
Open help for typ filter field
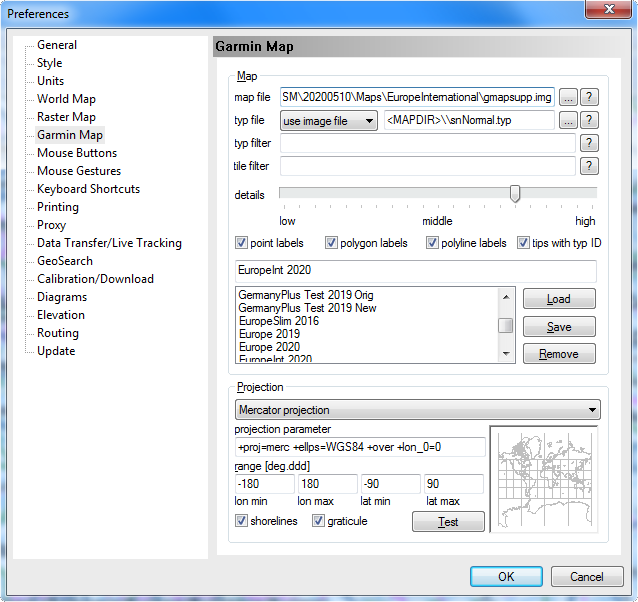tap(590, 143)
